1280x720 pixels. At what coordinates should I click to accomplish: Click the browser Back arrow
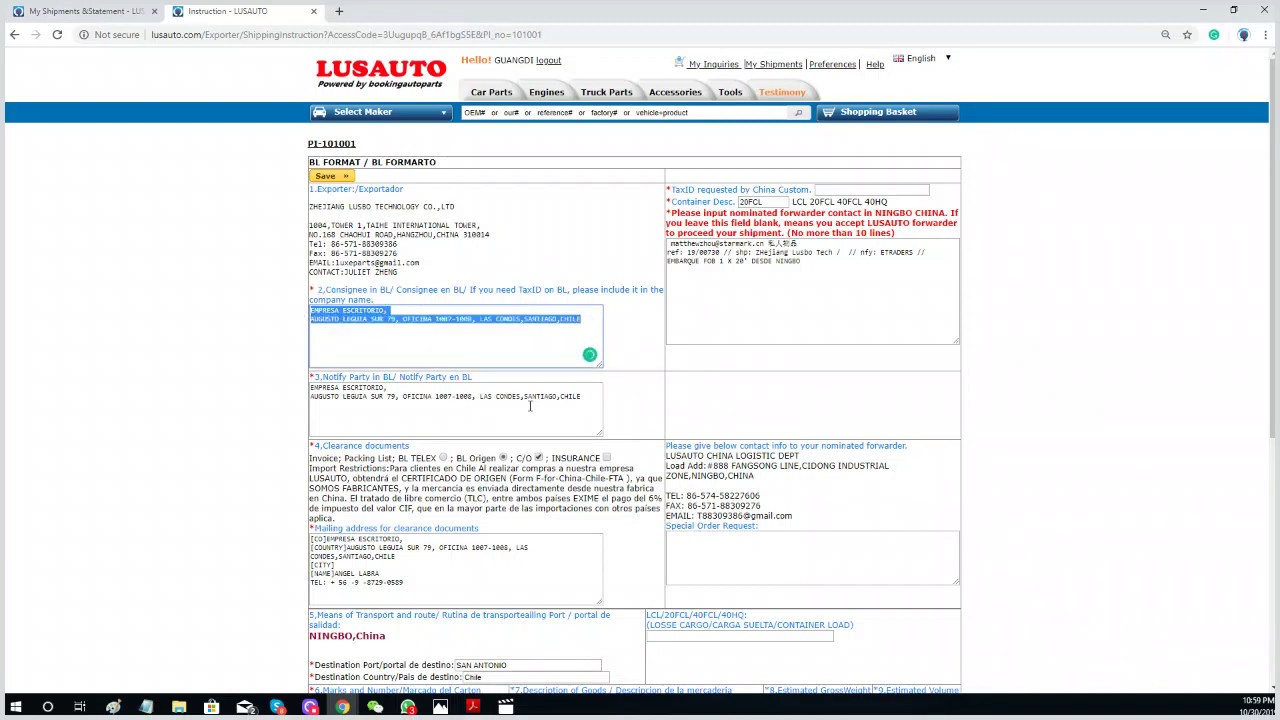[x=14, y=35]
